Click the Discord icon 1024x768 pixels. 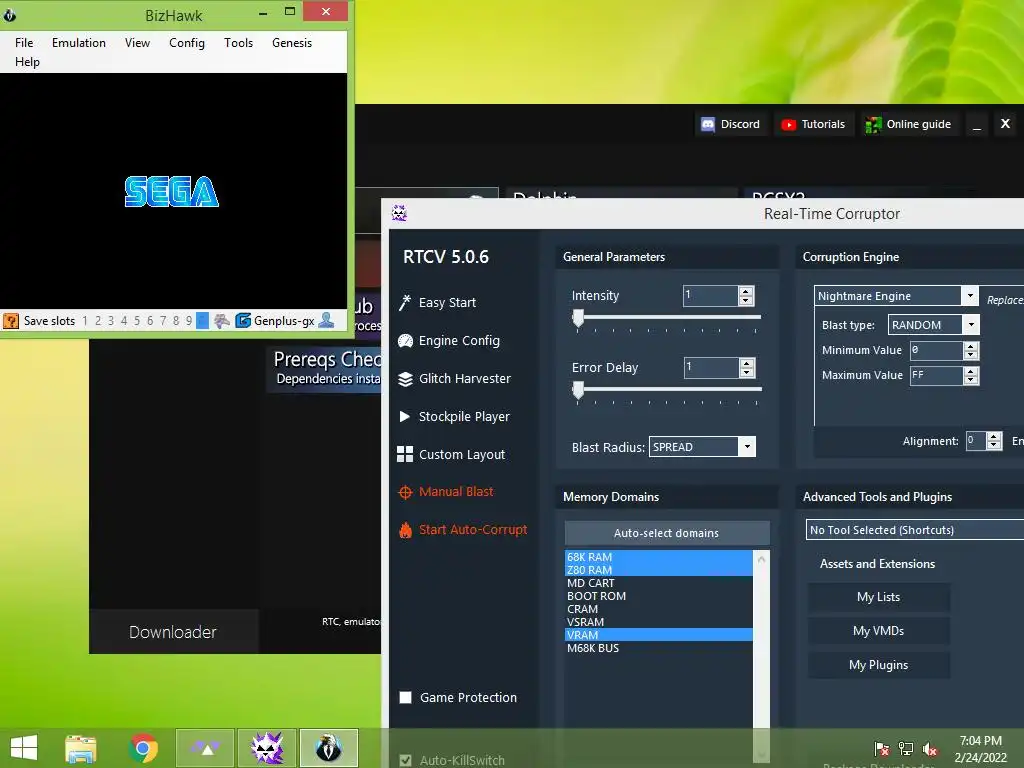pyautogui.click(x=708, y=124)
